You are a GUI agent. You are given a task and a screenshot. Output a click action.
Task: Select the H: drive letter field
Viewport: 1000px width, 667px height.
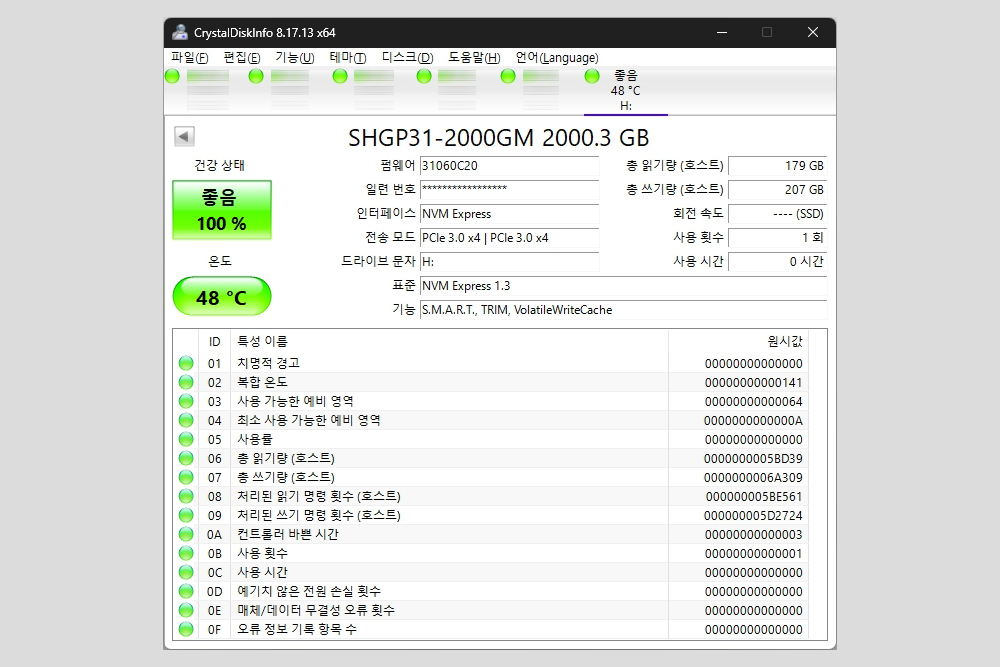click(509, 261)
